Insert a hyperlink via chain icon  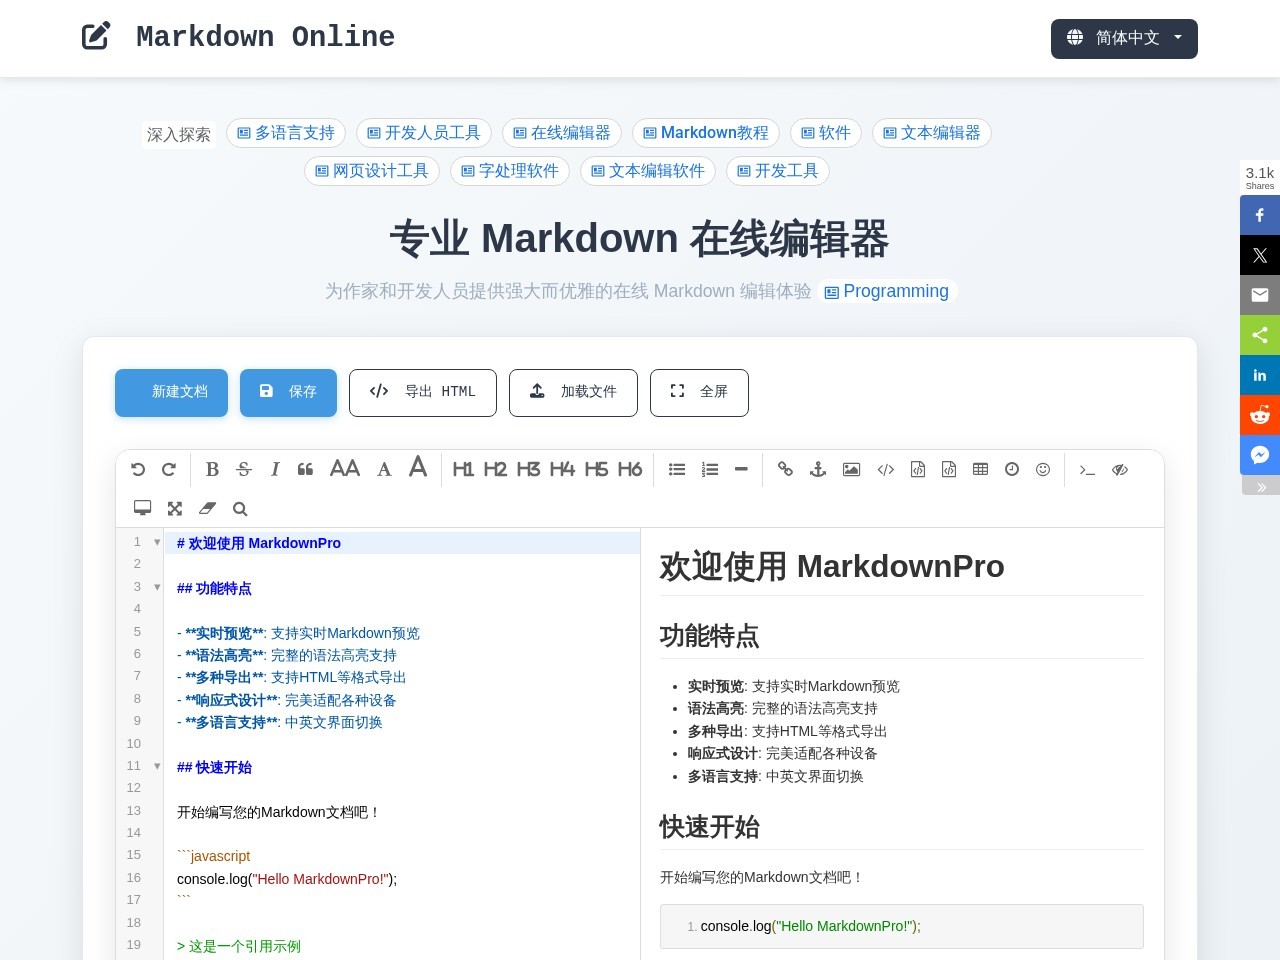coord(785,469)
